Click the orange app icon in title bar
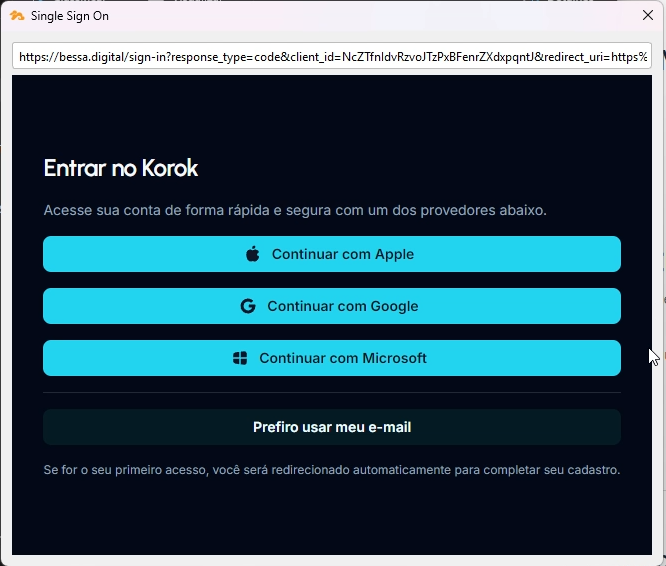This screenshot has height=566, width=666. point(17,16)
